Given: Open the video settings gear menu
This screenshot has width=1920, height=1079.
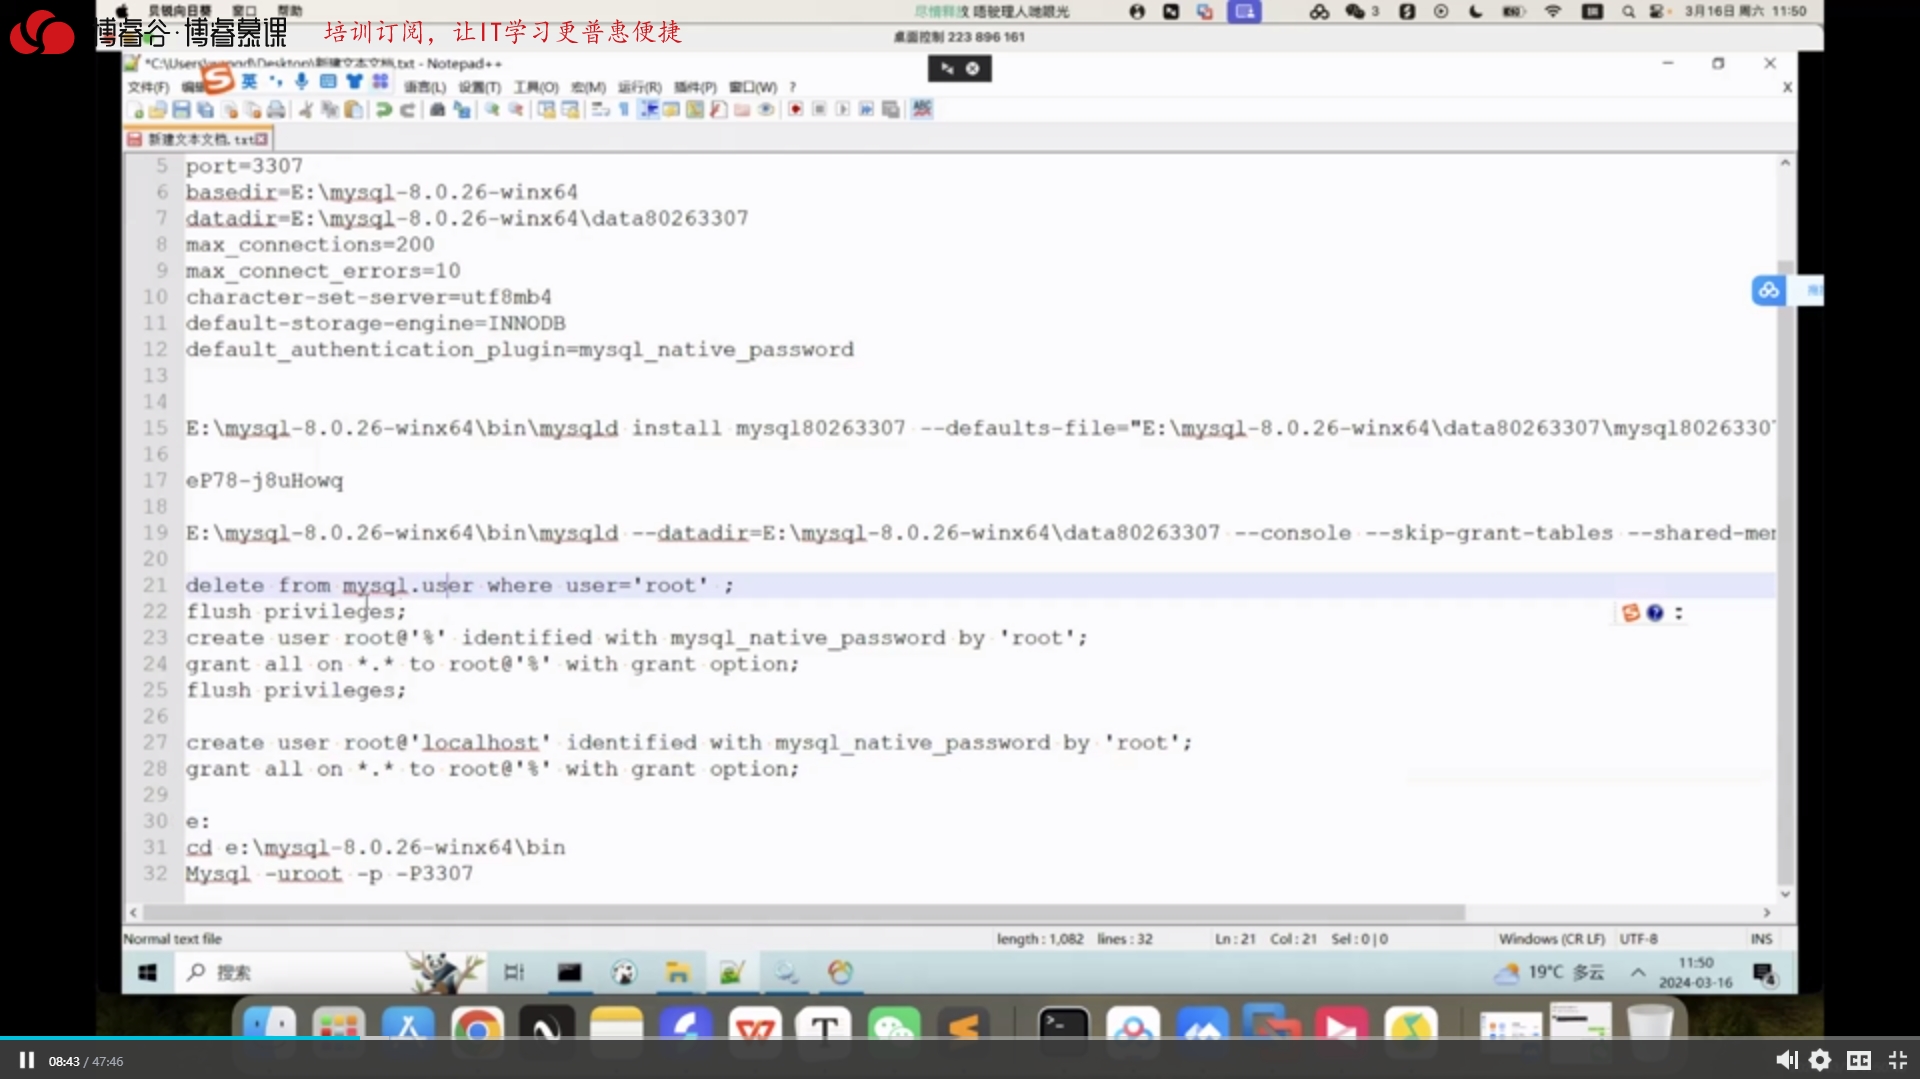Looking at the screenshot, I should click(x=1820, y=1060).
